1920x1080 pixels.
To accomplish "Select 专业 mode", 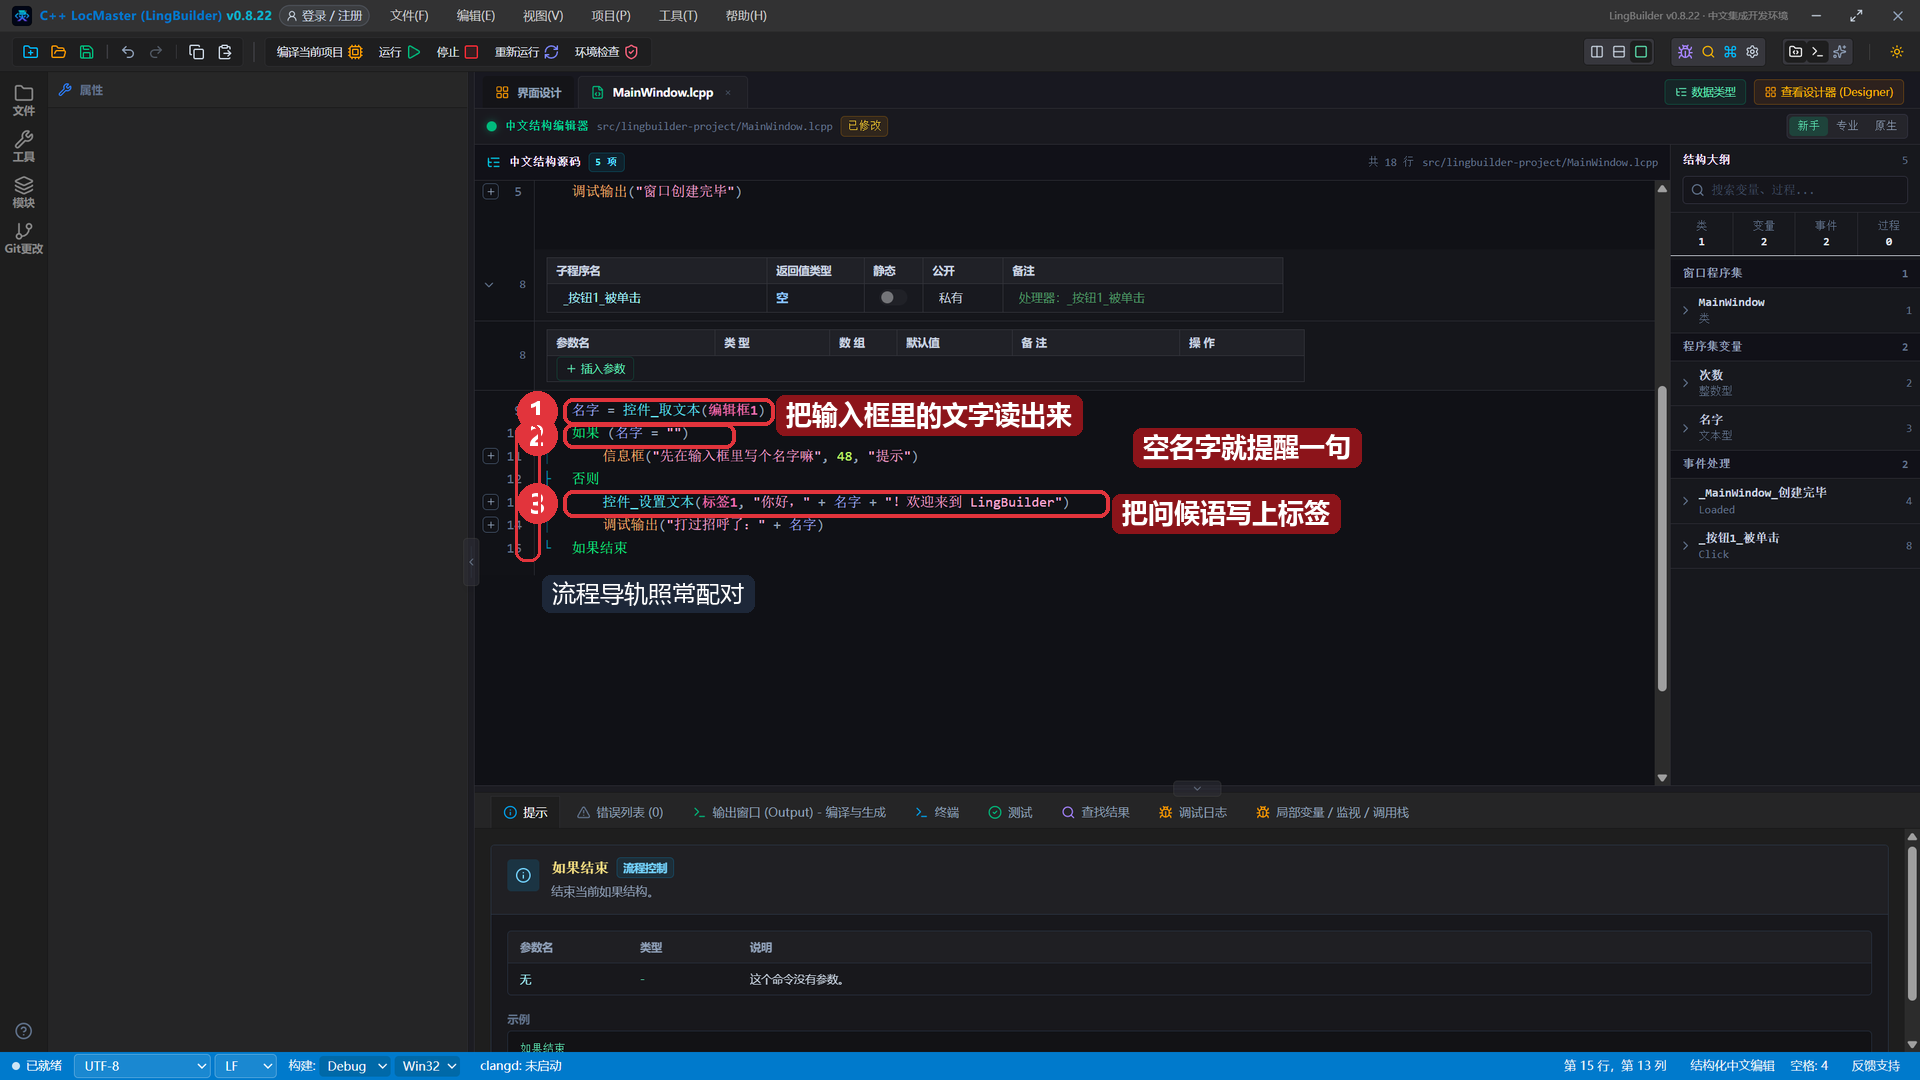I will [x=1847, y=126].
